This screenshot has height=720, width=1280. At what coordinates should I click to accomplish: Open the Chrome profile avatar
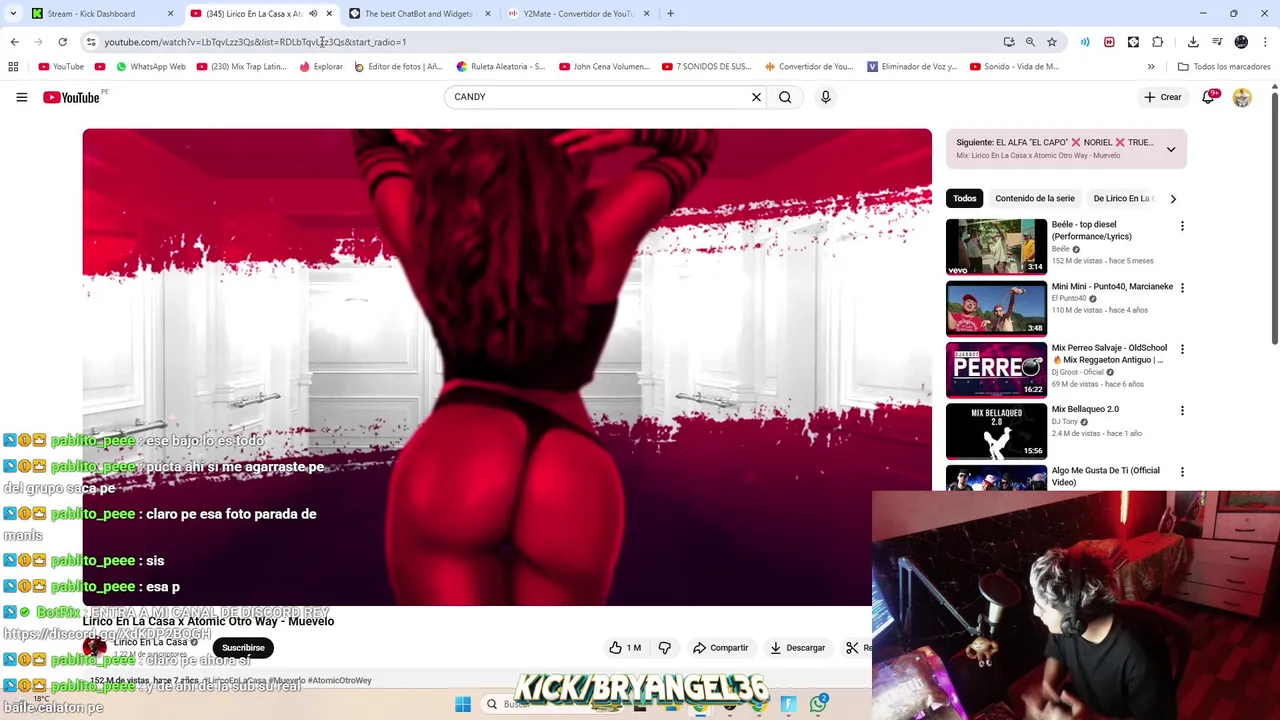click(1241, 42)
